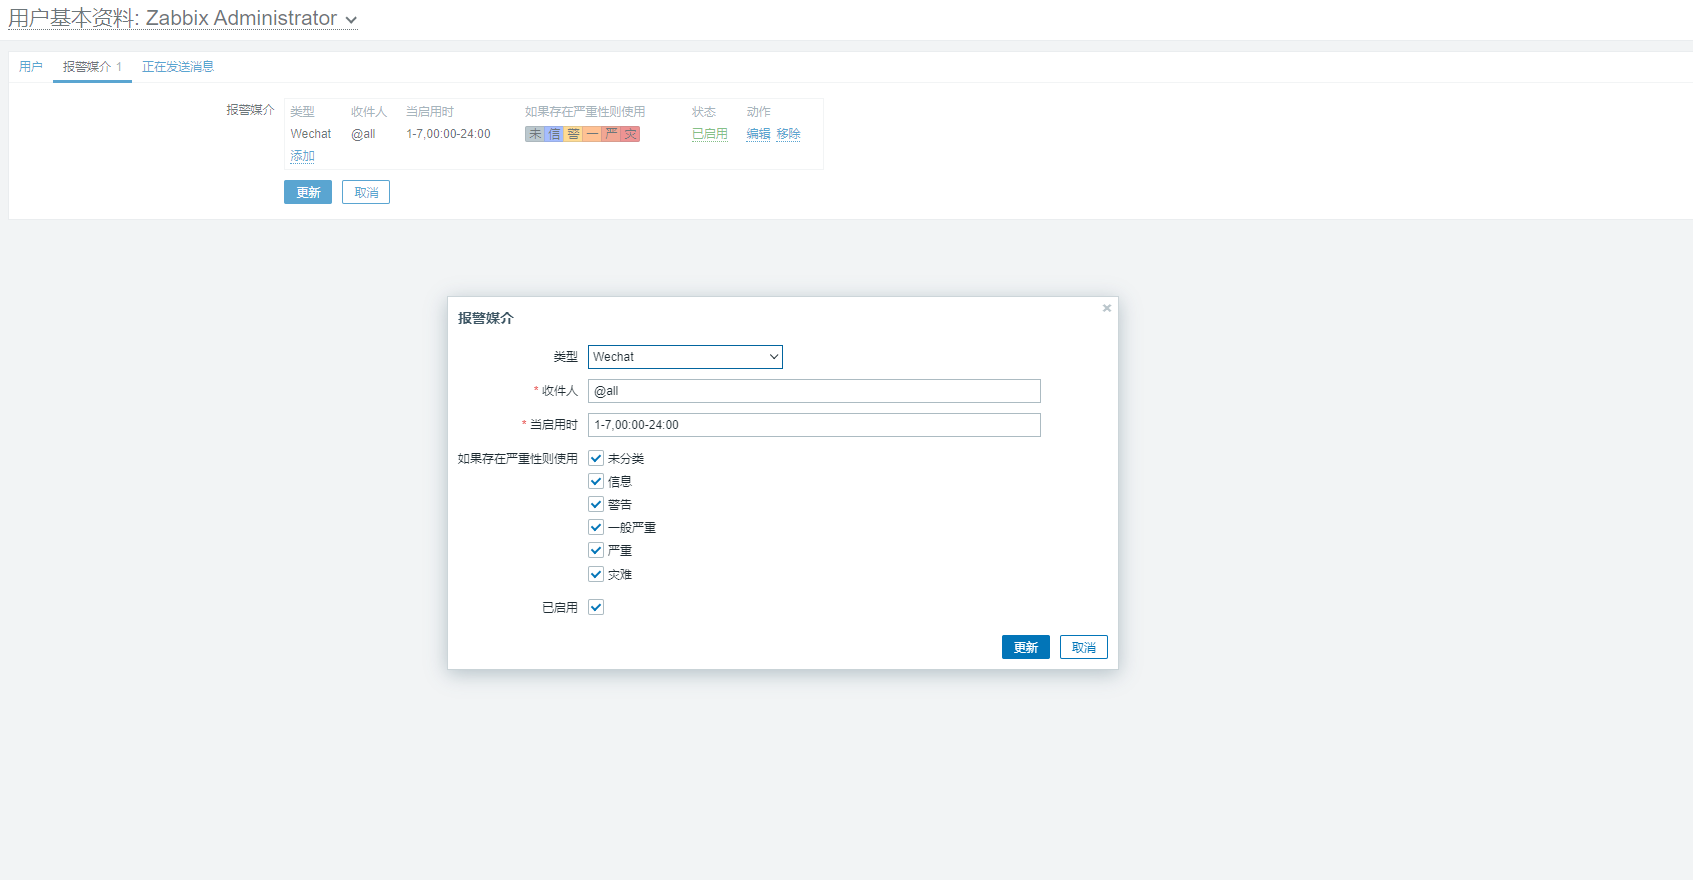Uncheck the 一般严重 severity checkbox
The width and height of the screenshot is (1693, 880).
point(596,527)
